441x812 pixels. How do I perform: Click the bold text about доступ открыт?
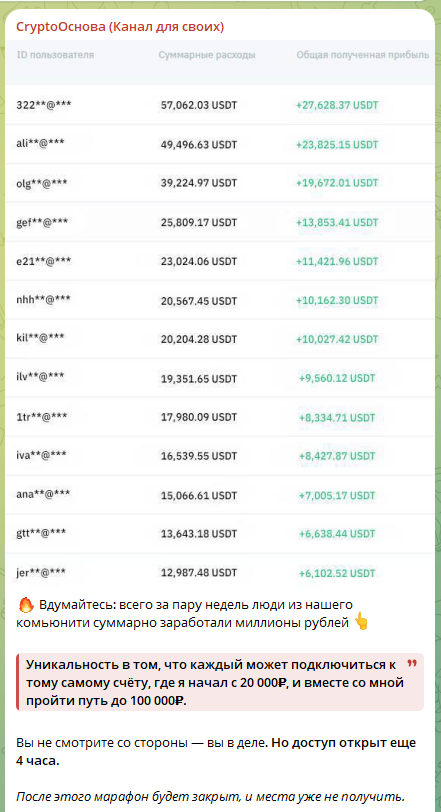click(x=216, y=752)
